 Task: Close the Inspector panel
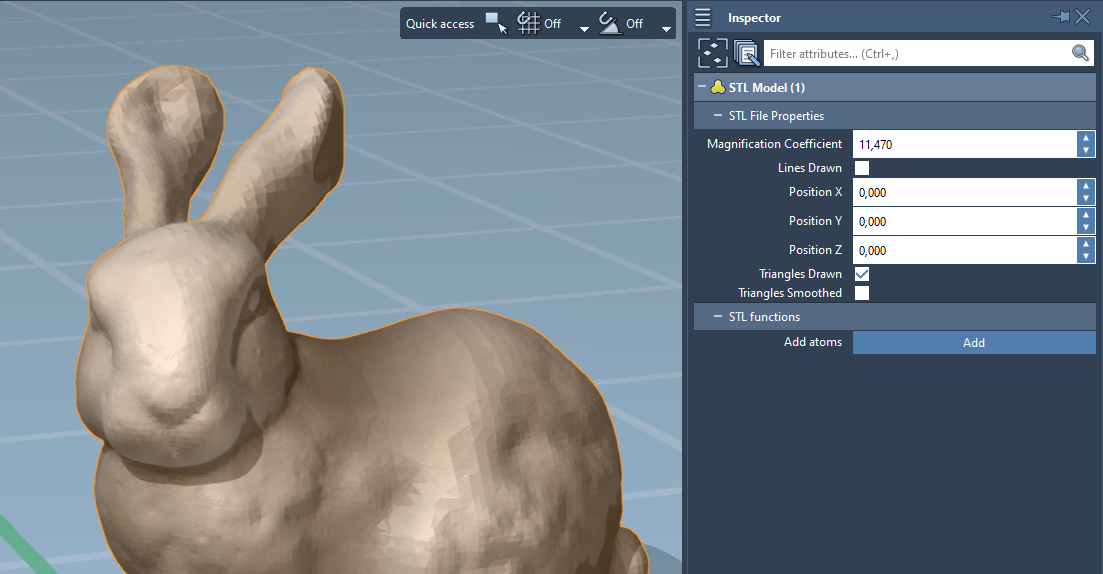pos(1083,17)
